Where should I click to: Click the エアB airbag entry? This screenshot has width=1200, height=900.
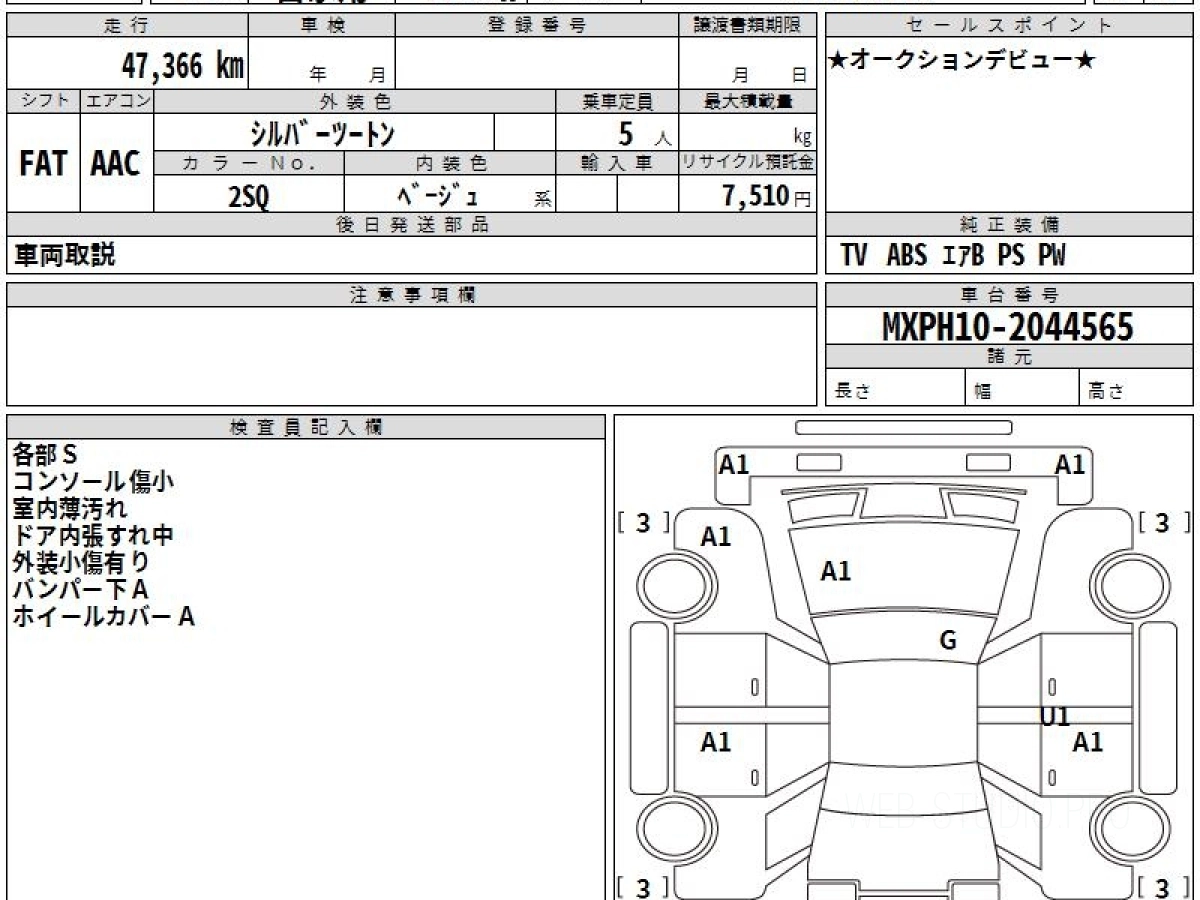tap(964, 256)
